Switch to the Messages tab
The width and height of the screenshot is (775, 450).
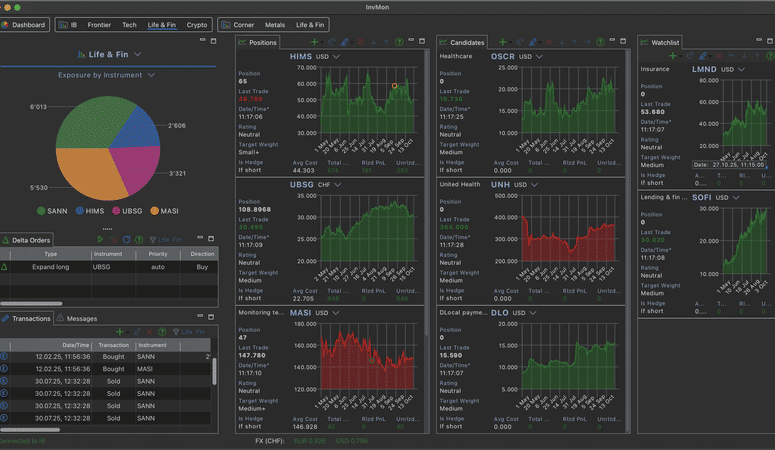pyautogui.click(x=78, y=318)
